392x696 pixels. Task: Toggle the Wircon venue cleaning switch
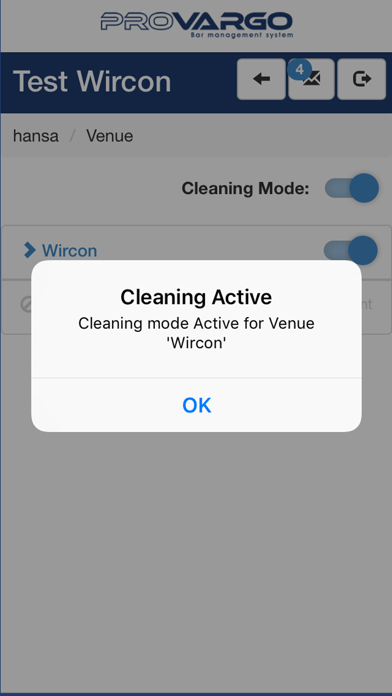351,250
